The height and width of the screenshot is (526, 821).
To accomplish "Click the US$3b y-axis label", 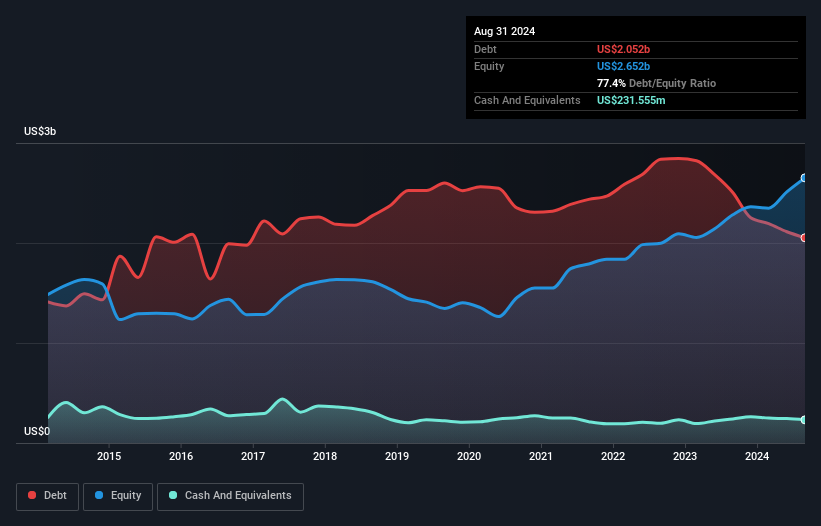I will click(x=40, y=132).
